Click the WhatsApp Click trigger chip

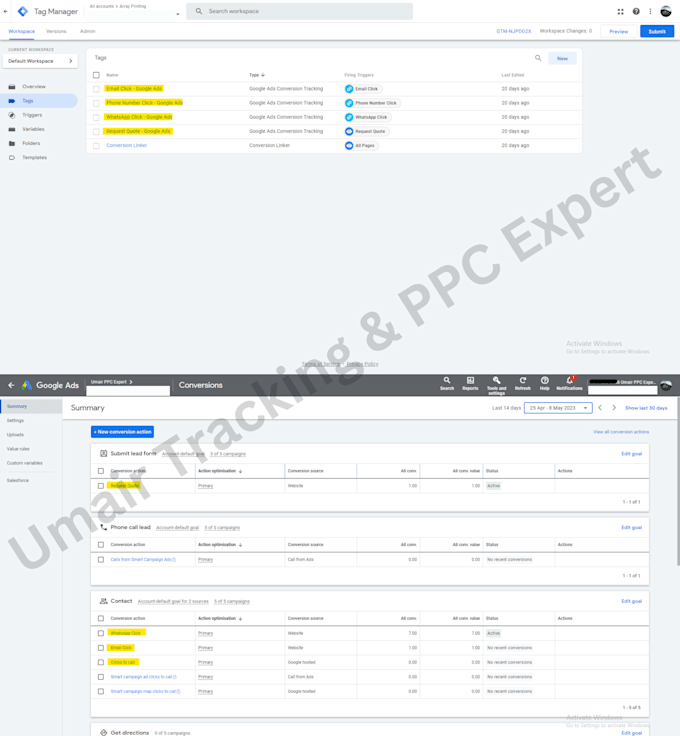point(368,117)
